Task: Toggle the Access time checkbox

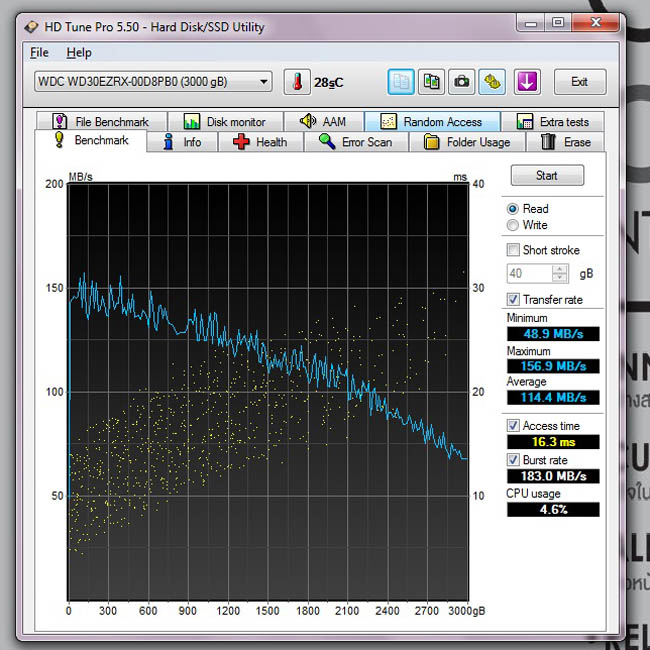Action: tap(513, 425)
